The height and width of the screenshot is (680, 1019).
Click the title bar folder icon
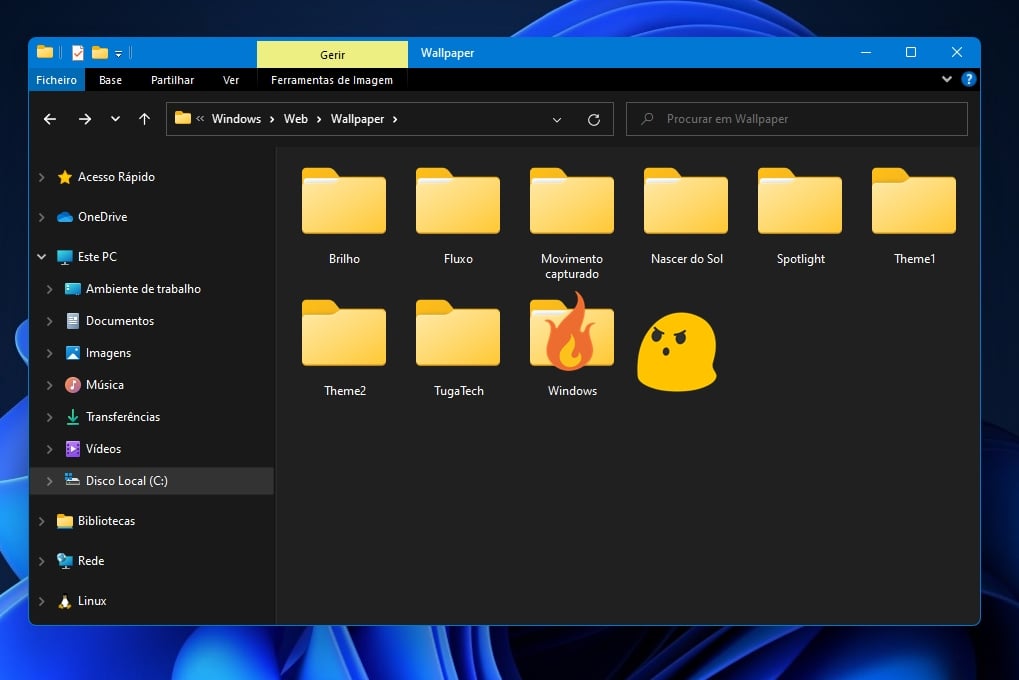coord(45,52)
